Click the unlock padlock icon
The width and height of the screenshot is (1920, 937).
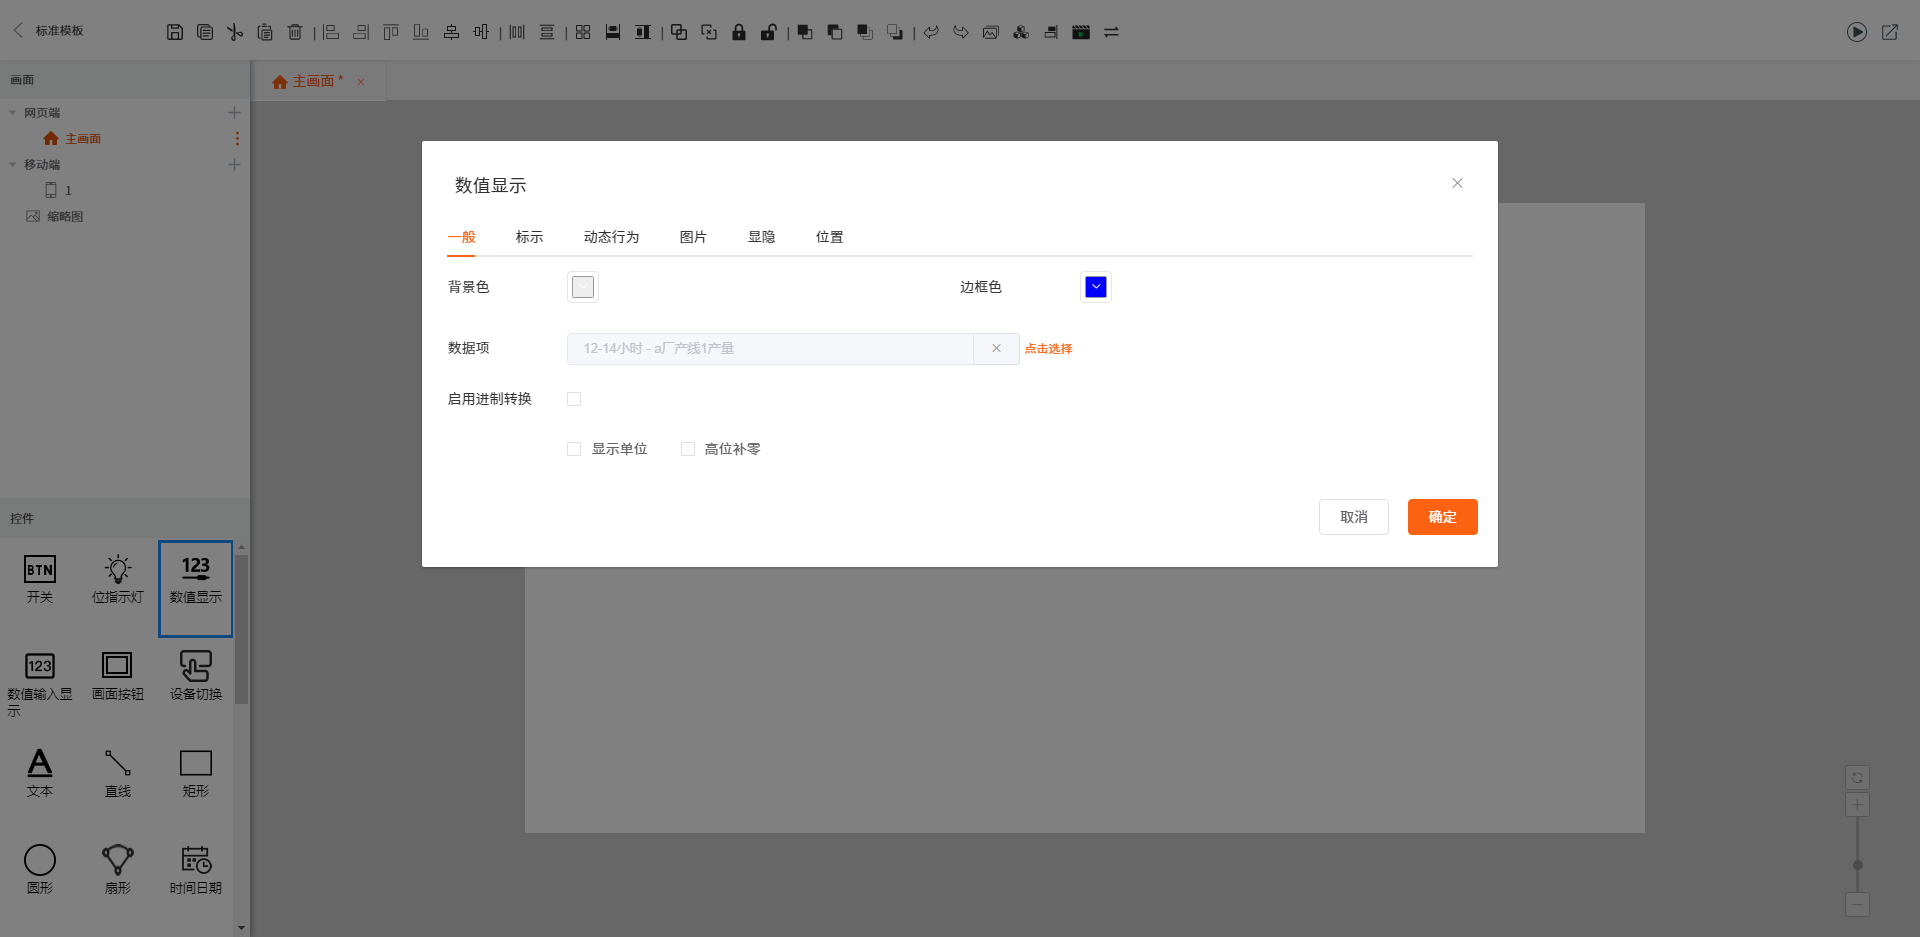click(769, 32)
